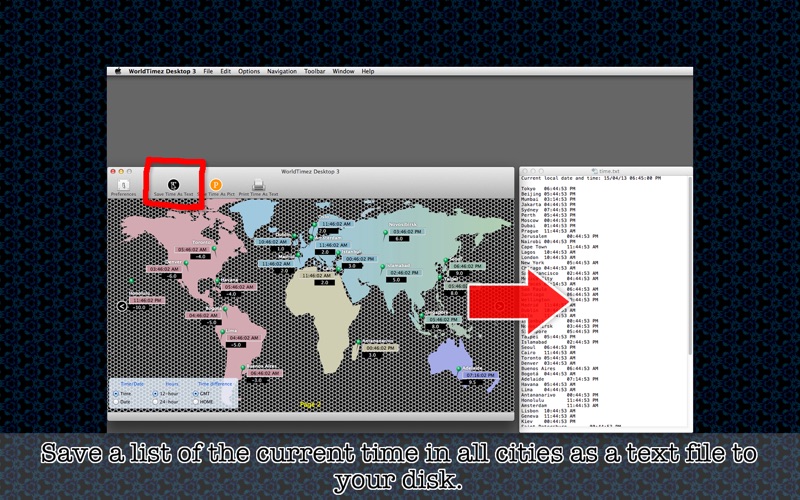Screen dimensions: 800x500
Task: Select the Time radio button
Action: point(116,394)
